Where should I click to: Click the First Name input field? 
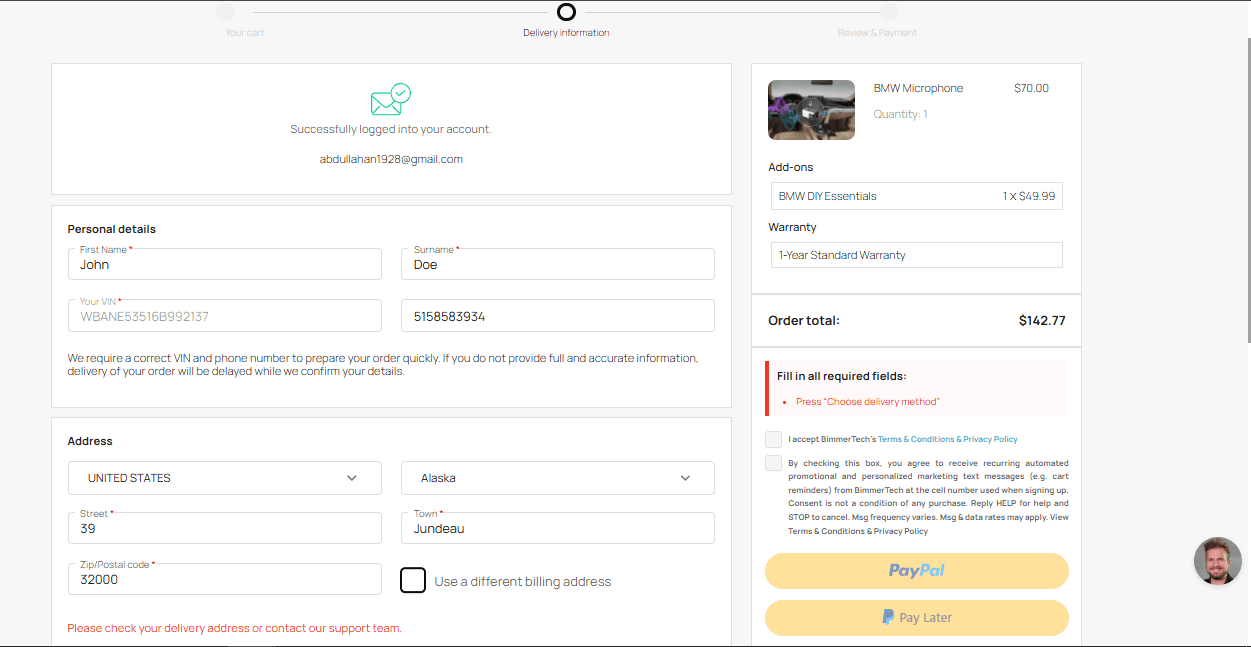(x=225, y=265)
